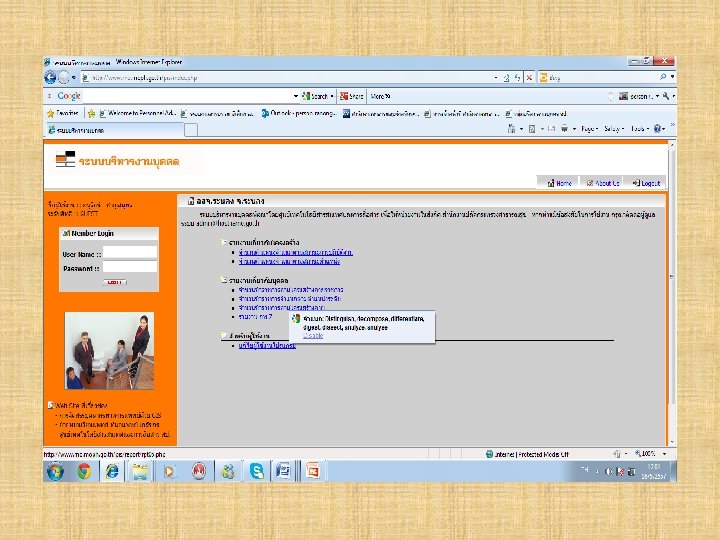Click the last link under user section
This screenshot has height=540, width=720.
coord(267,345)
